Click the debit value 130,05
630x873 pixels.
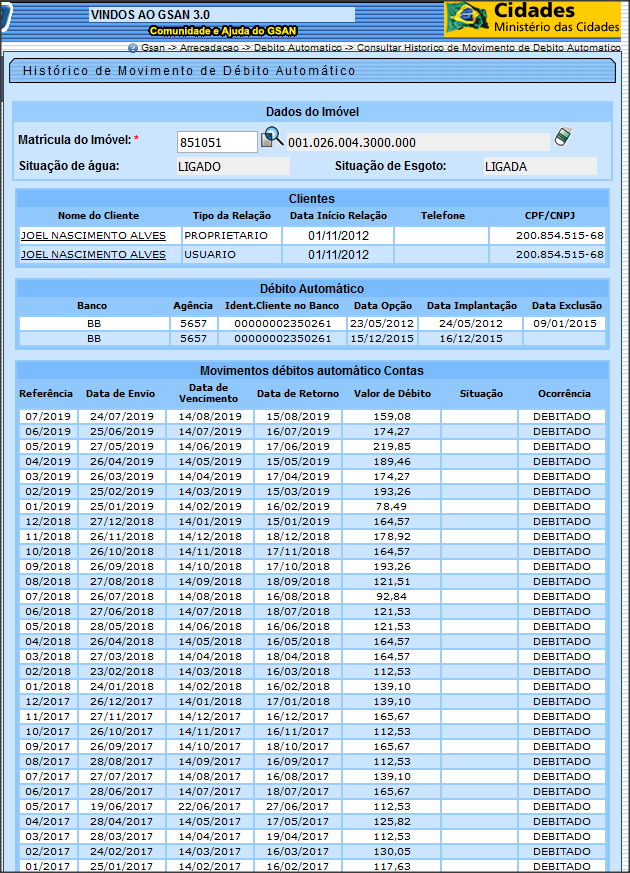[x=392, y=852]
